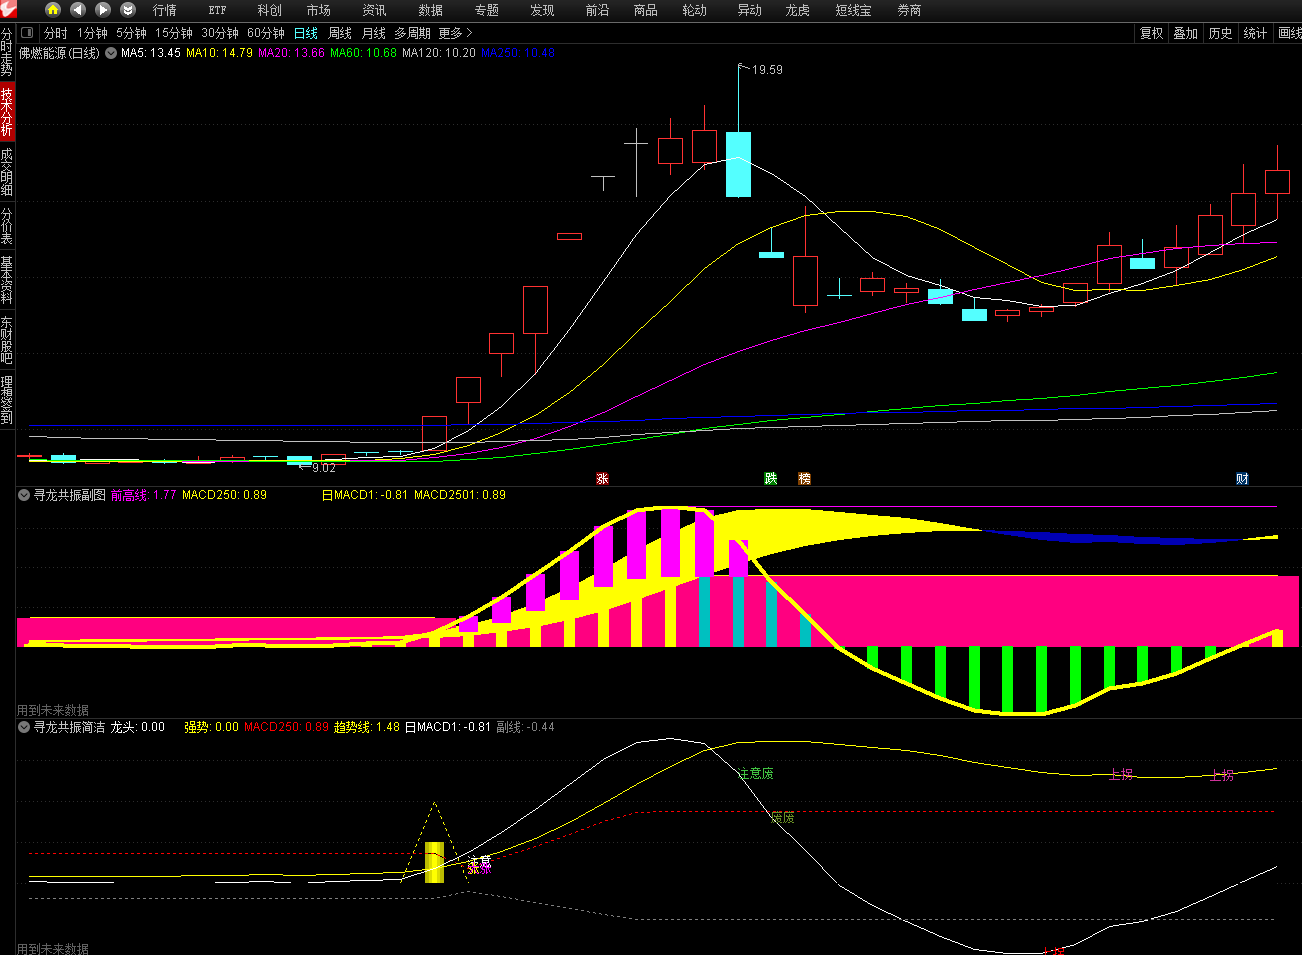Open the 异动 menu

(x=749, y=10)
